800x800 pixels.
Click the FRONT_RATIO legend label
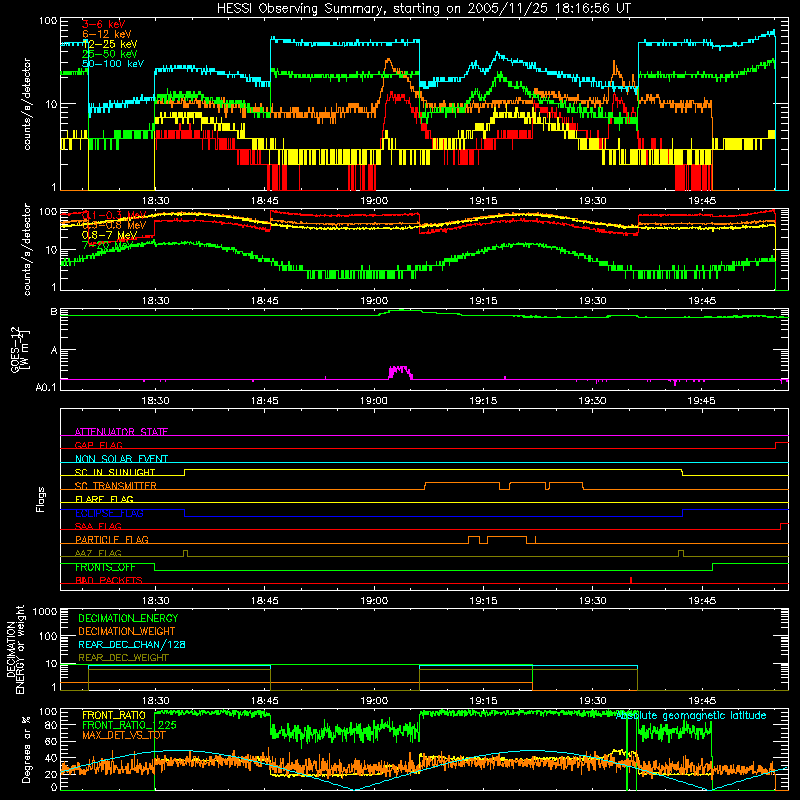pyautogui.click(x=114, y=715)
